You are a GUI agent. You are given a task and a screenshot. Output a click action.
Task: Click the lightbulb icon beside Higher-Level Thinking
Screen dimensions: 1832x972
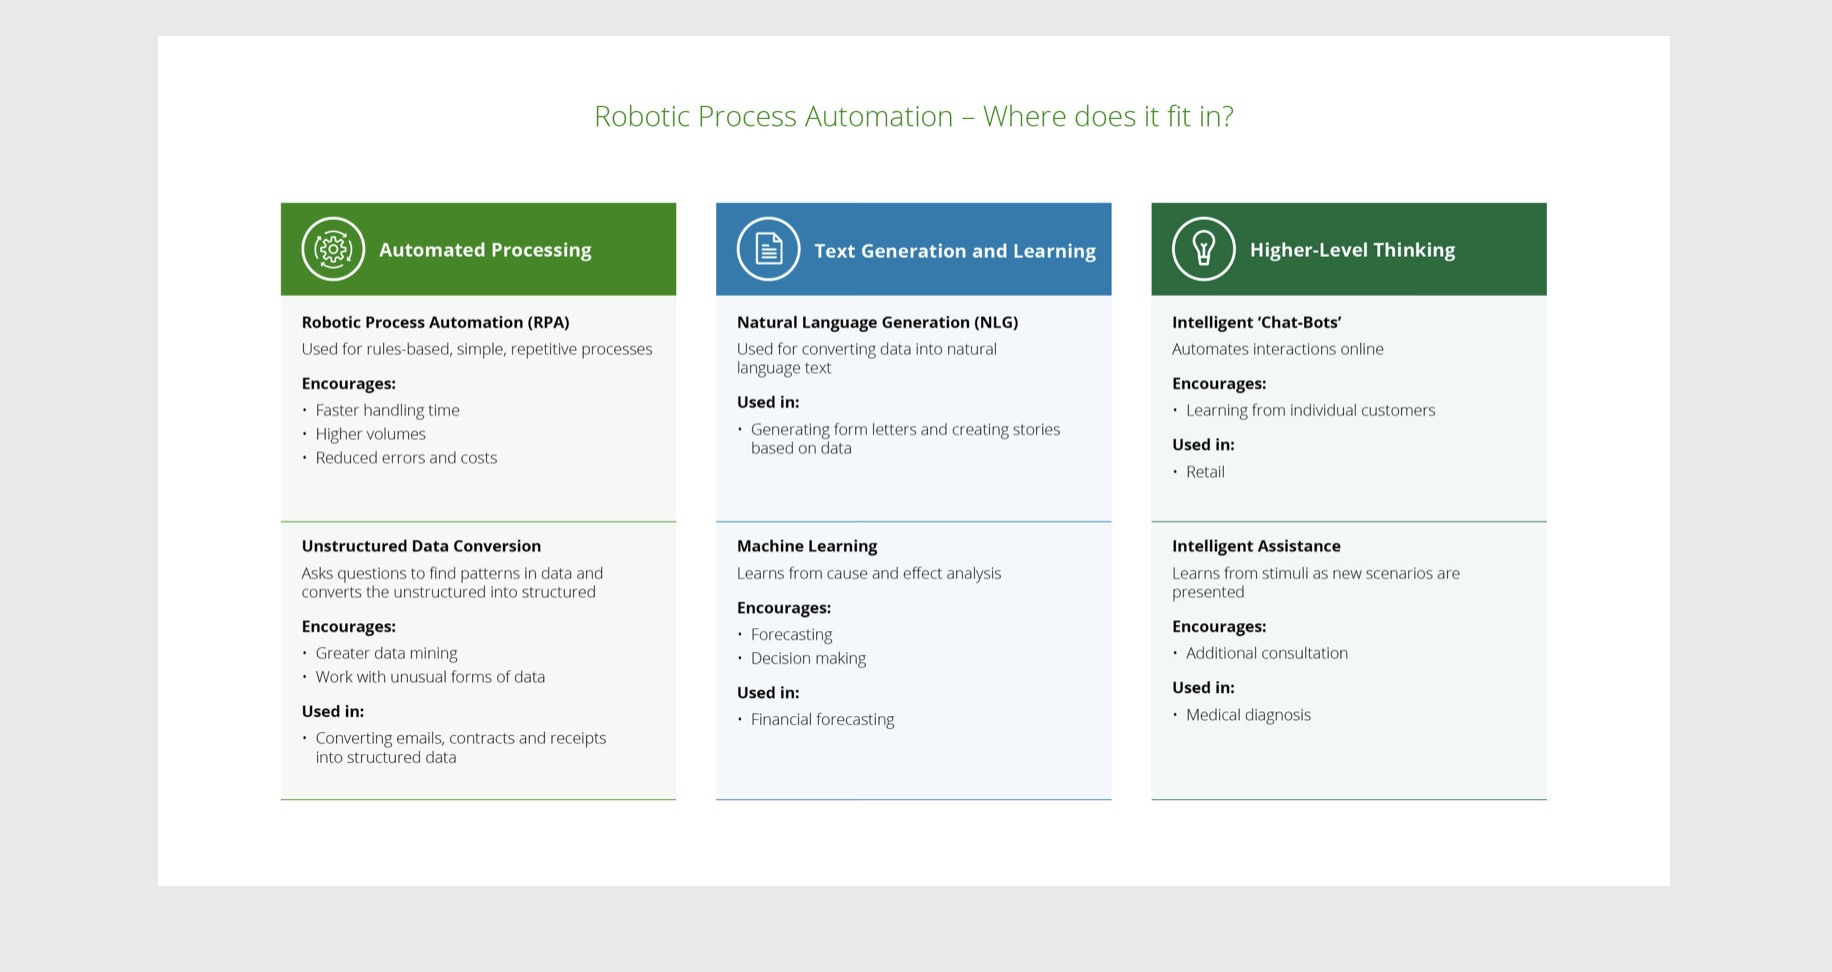[x=1203, y=249]
